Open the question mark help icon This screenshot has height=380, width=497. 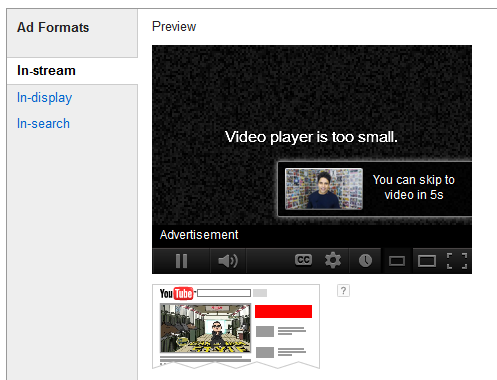point(343,291)
